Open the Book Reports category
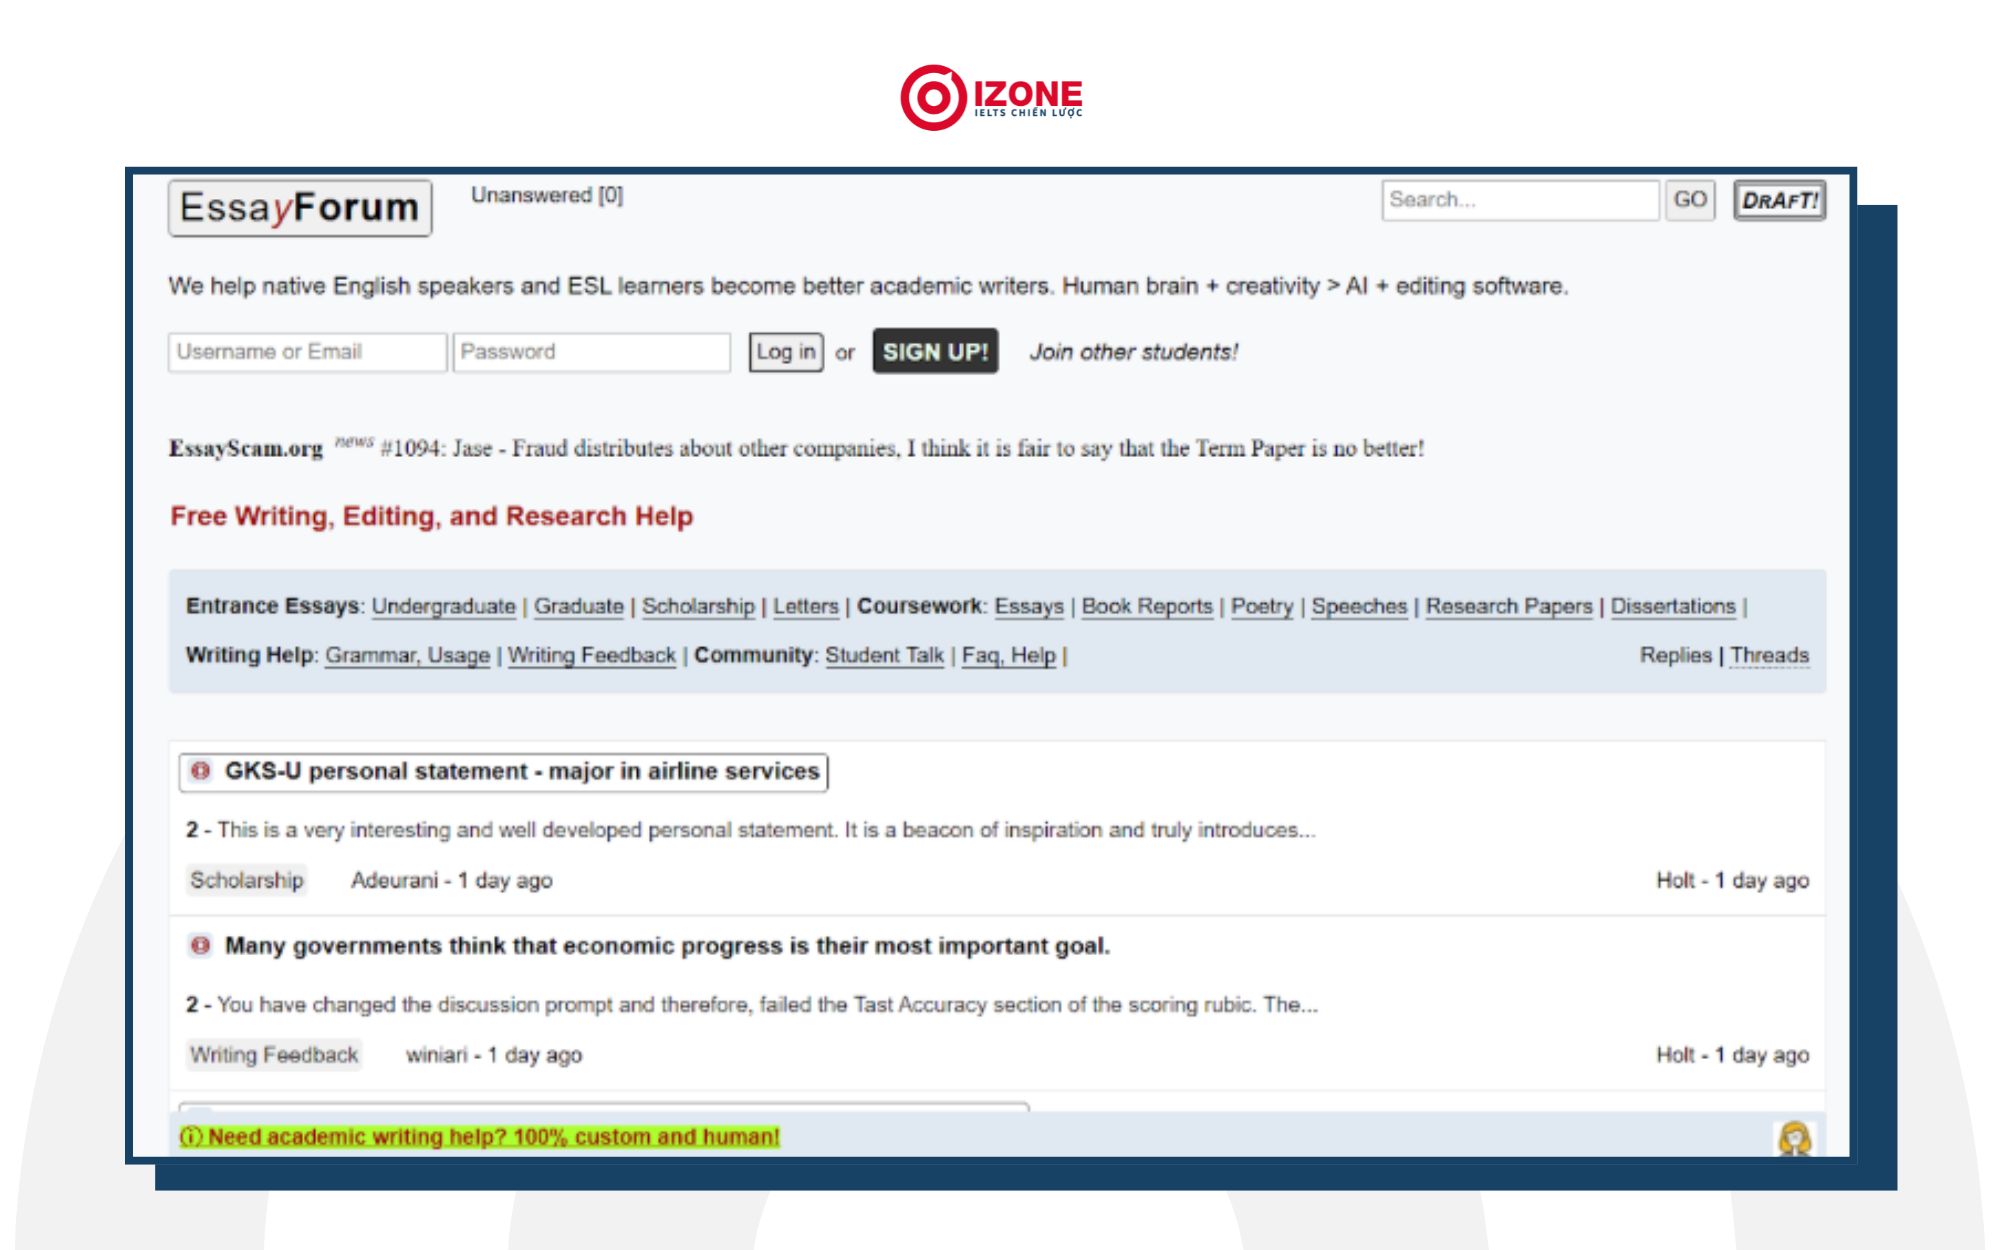Image resolution: width=2000 pixels, height=1250 pixels. point(1147,606)
